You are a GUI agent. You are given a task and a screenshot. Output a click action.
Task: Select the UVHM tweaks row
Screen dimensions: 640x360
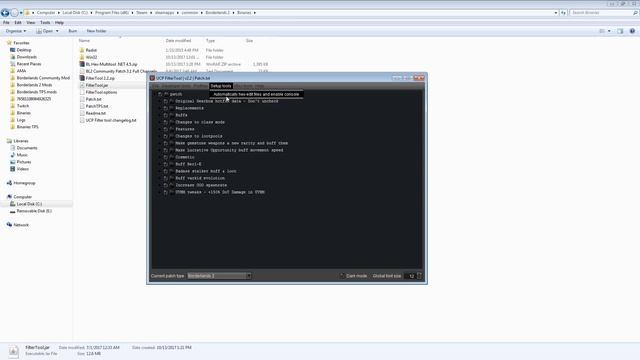(x=220, y=192)
